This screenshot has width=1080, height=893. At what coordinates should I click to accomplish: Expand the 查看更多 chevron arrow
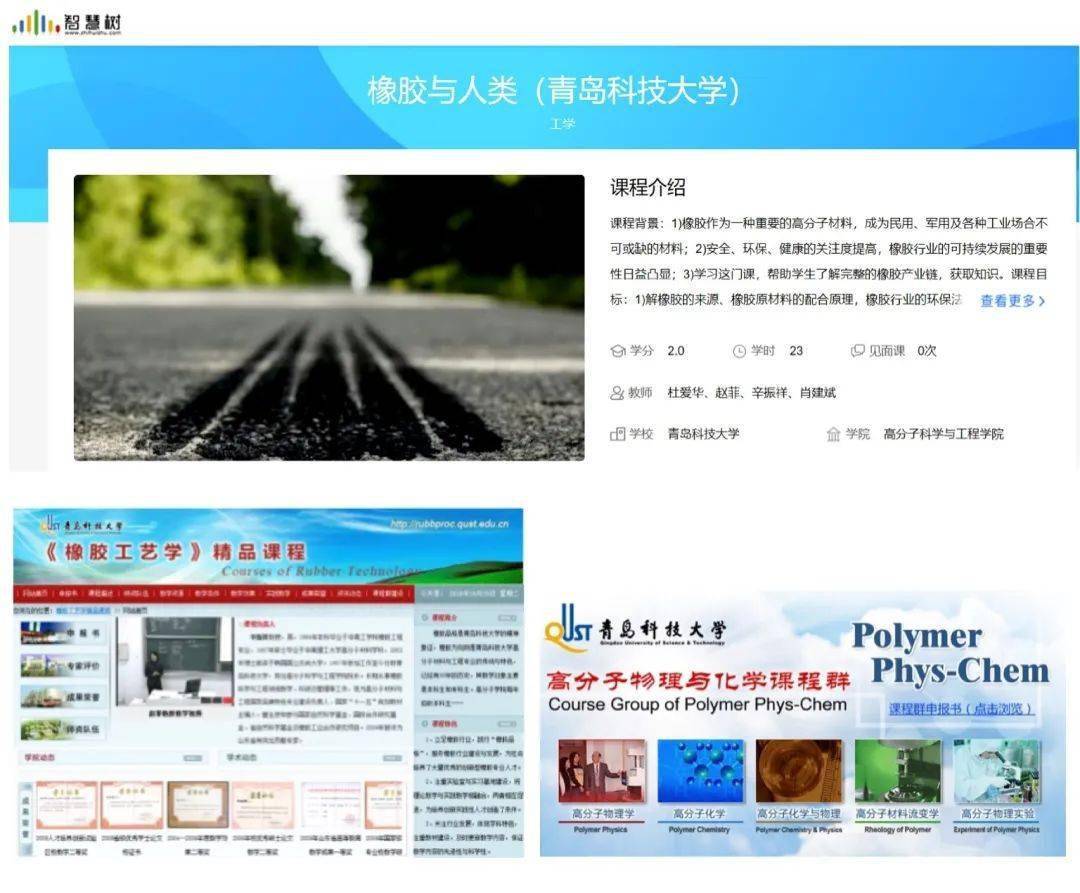[1041, 301]
